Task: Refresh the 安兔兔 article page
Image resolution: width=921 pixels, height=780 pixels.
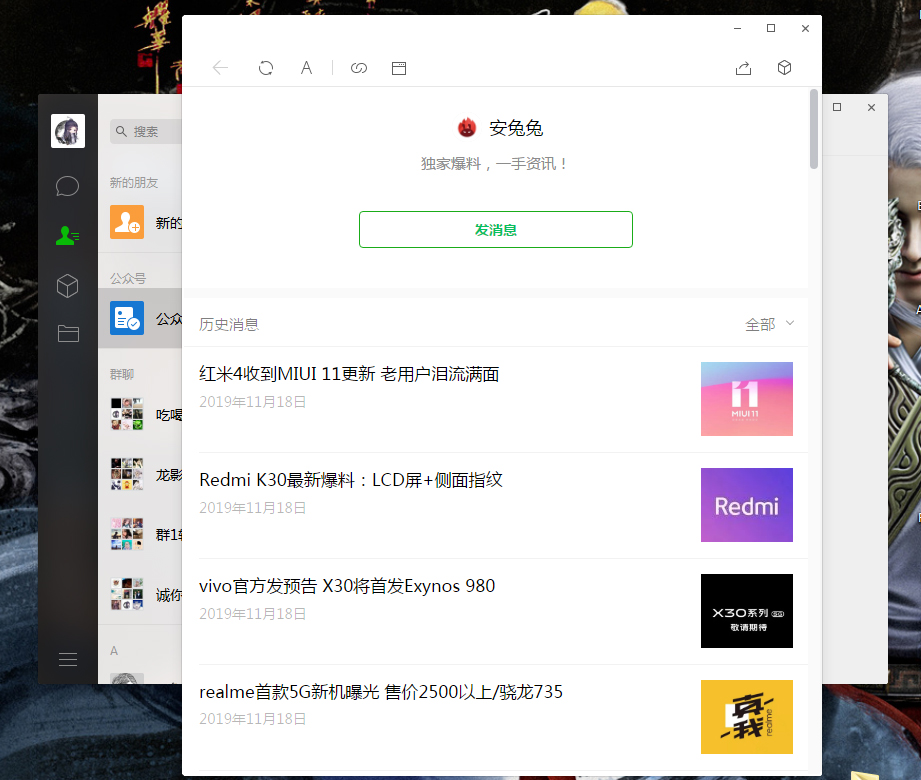Action: [266, 68]
